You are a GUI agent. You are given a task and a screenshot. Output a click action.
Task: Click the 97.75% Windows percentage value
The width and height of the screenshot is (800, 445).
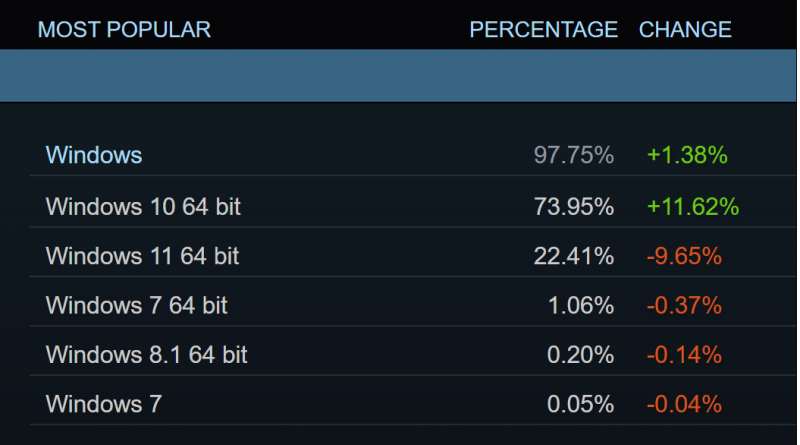[573, 156]
